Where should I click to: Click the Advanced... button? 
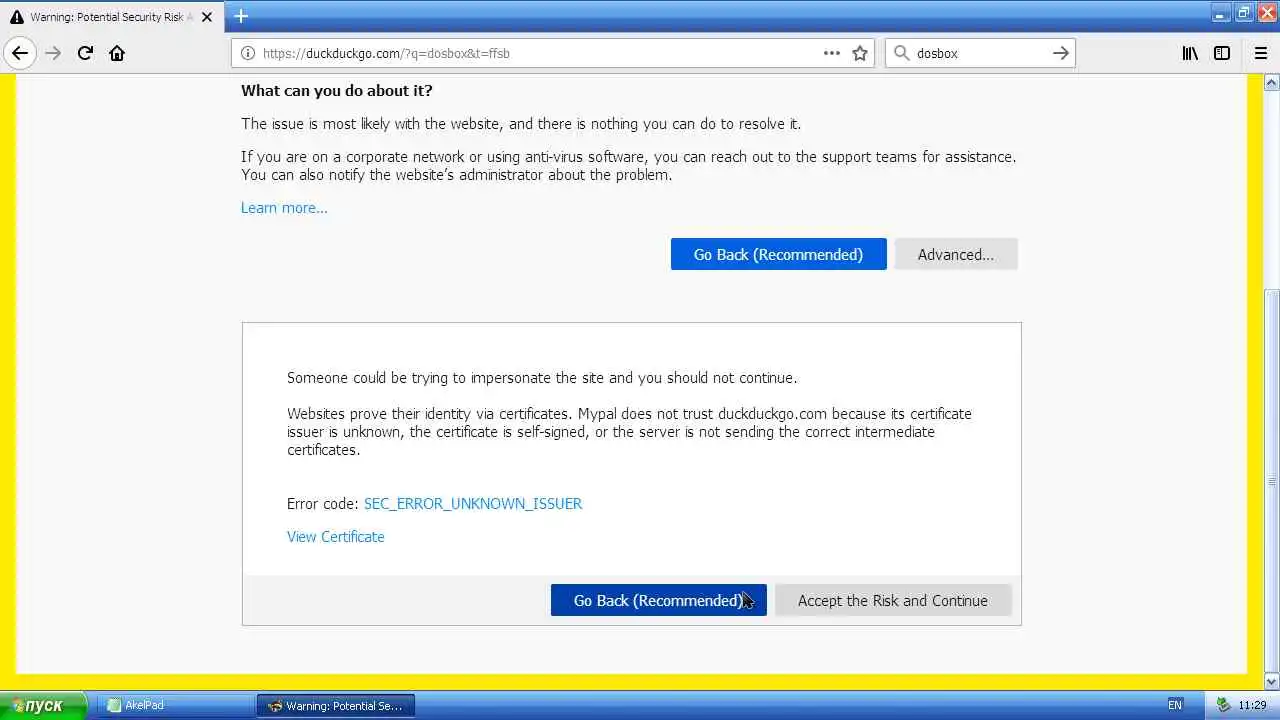pyautogui.click(x=956, y=254)
